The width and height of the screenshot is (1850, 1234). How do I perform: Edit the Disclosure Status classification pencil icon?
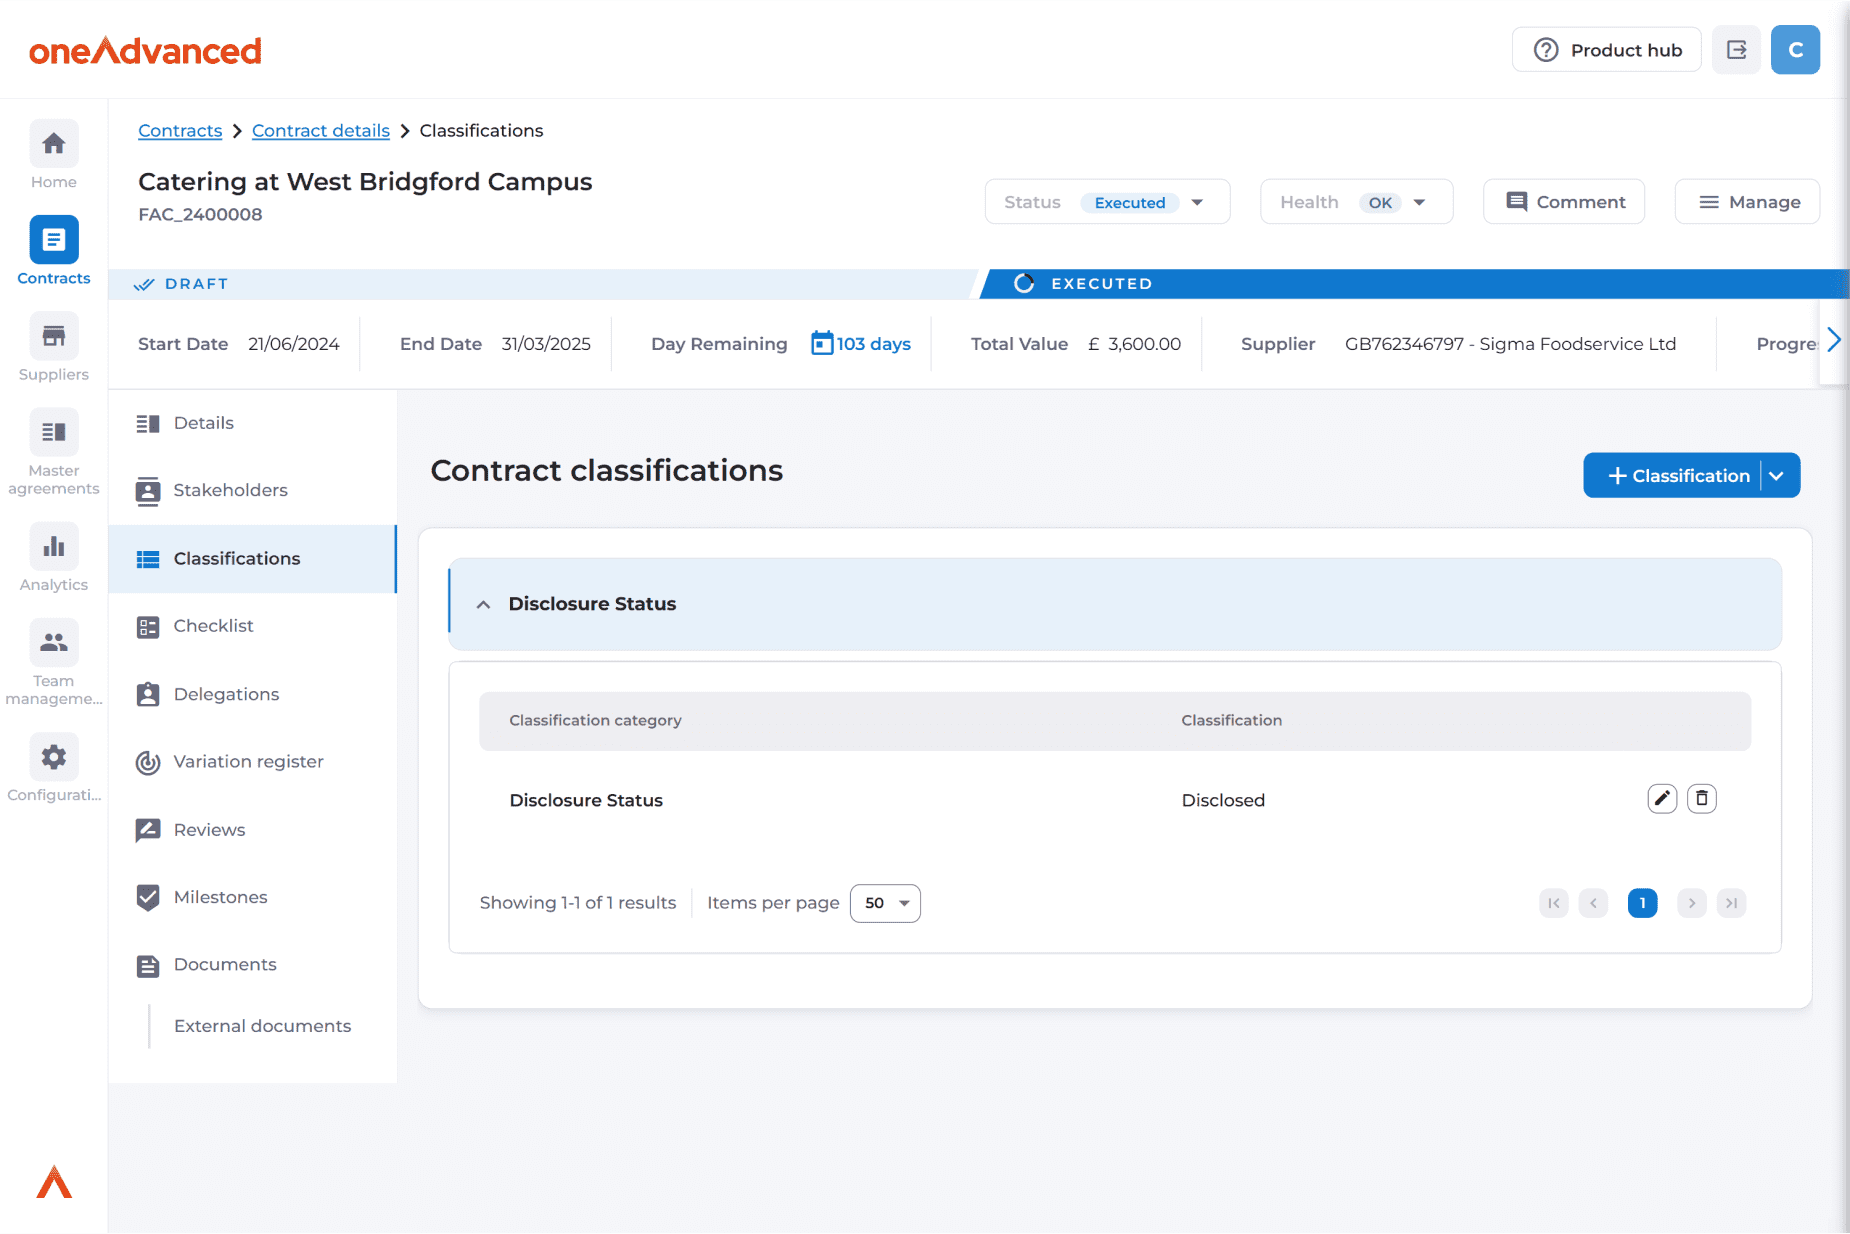(1661, 798)
